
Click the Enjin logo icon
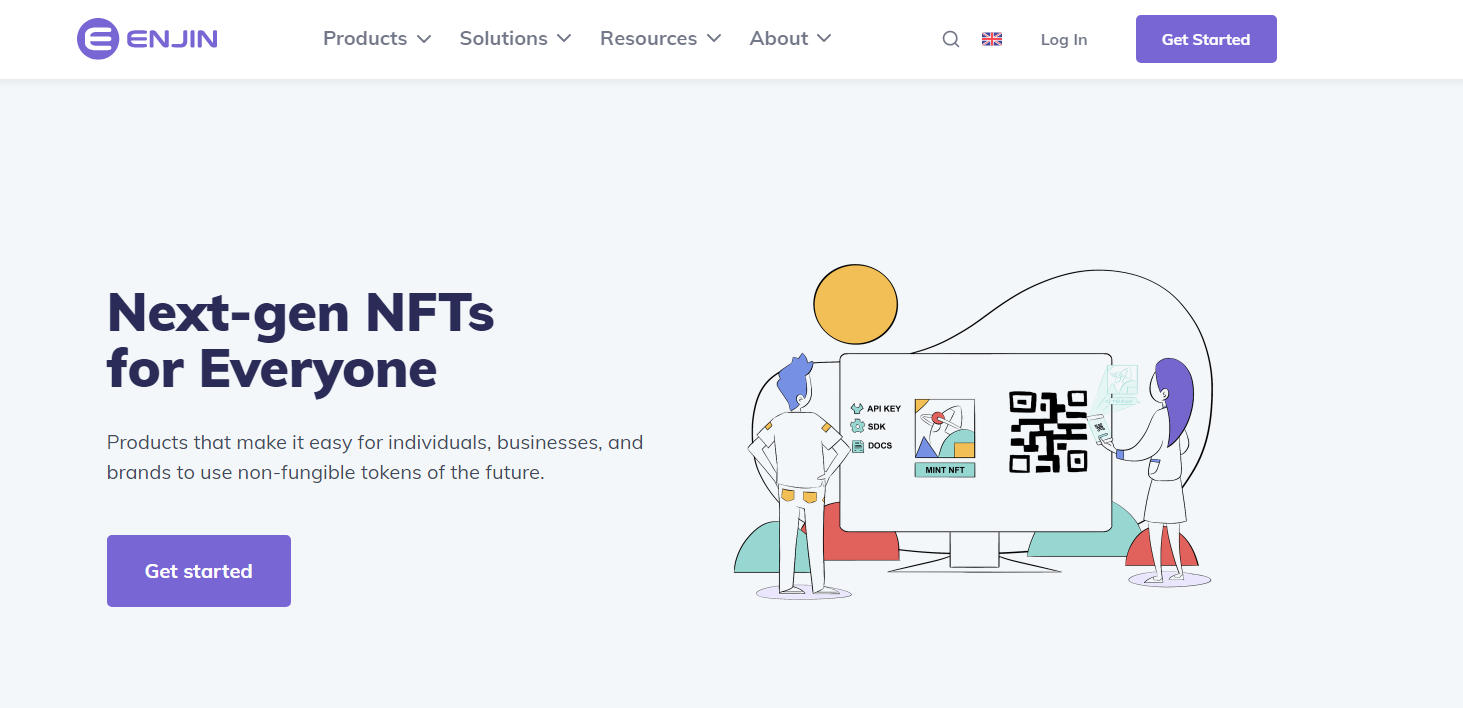coord(98,39)
